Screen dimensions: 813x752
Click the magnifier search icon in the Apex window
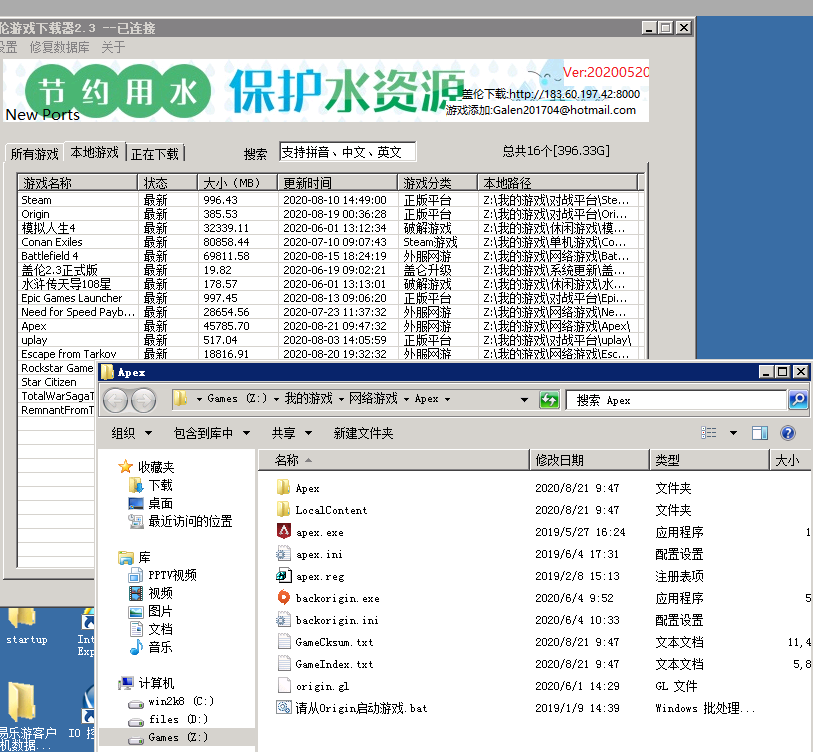(x=798, y=400)
